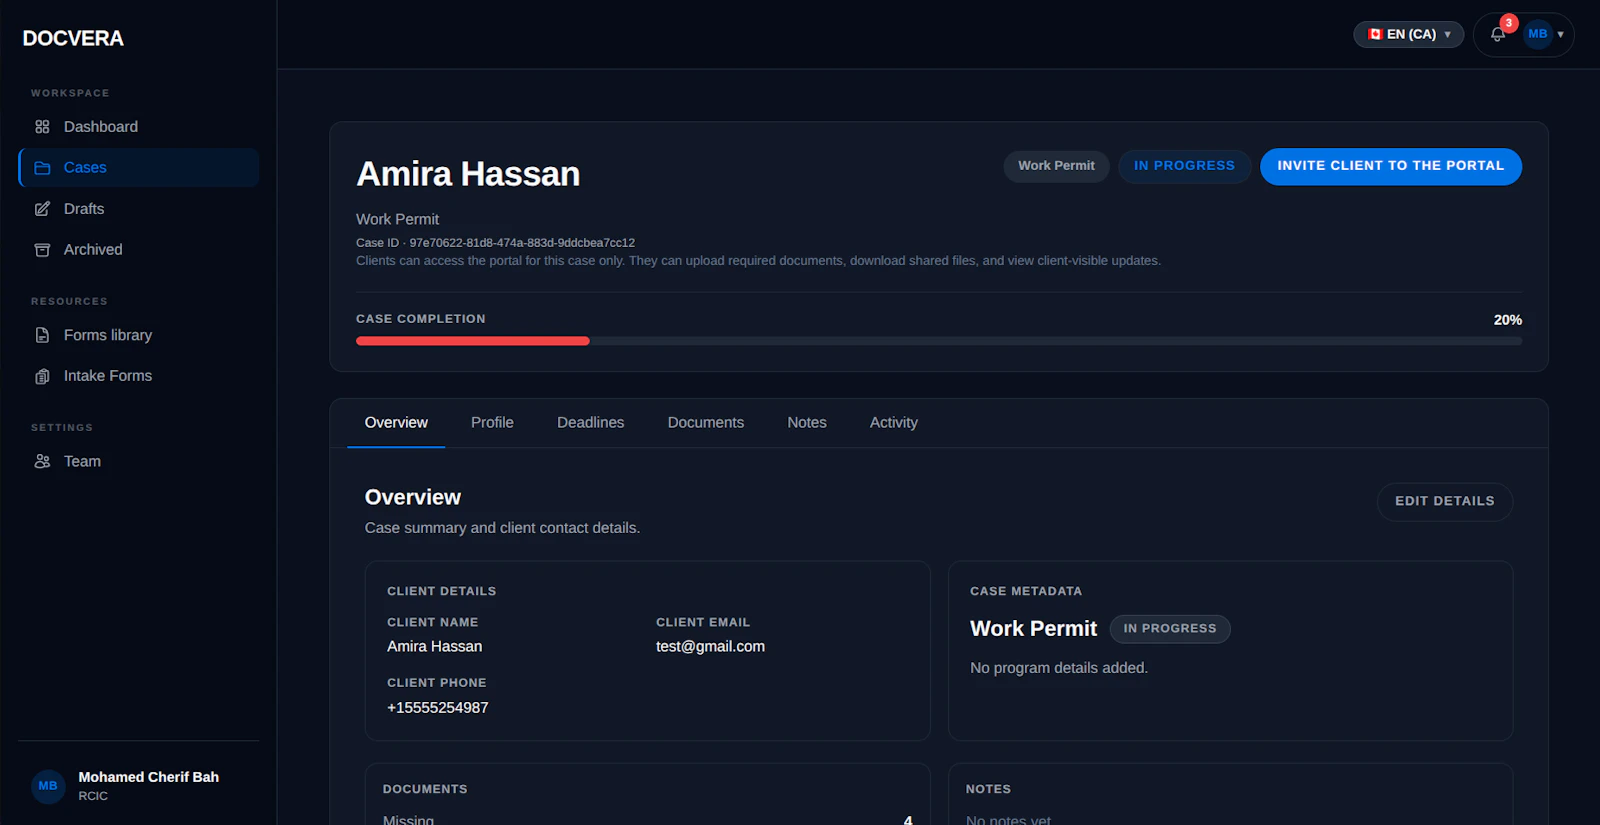Open Forms library
Viewport: 1600px width, 825px height.
coord(138,335)
